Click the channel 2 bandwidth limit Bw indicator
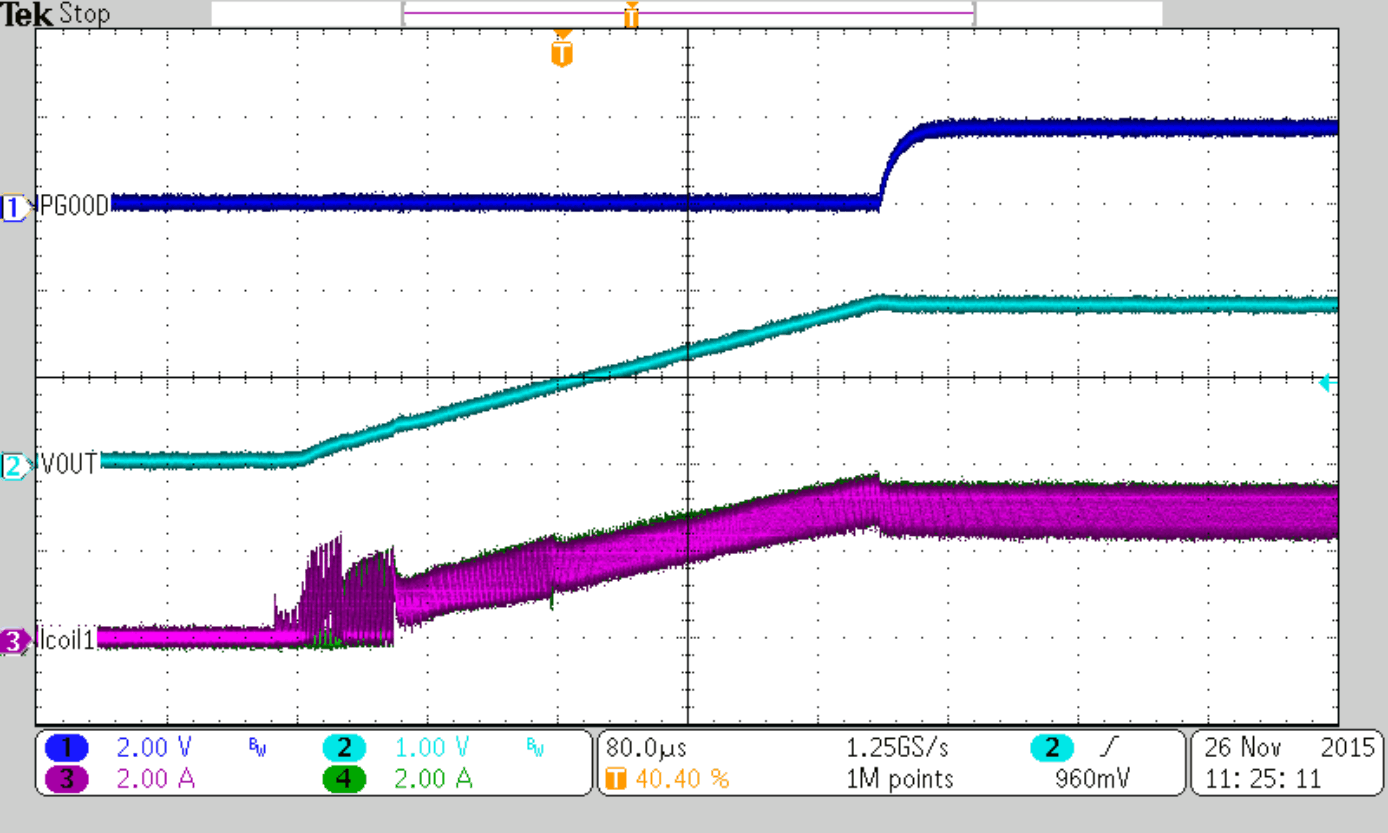The height and width of the screenshot is (833, 1388). [537, 745]
